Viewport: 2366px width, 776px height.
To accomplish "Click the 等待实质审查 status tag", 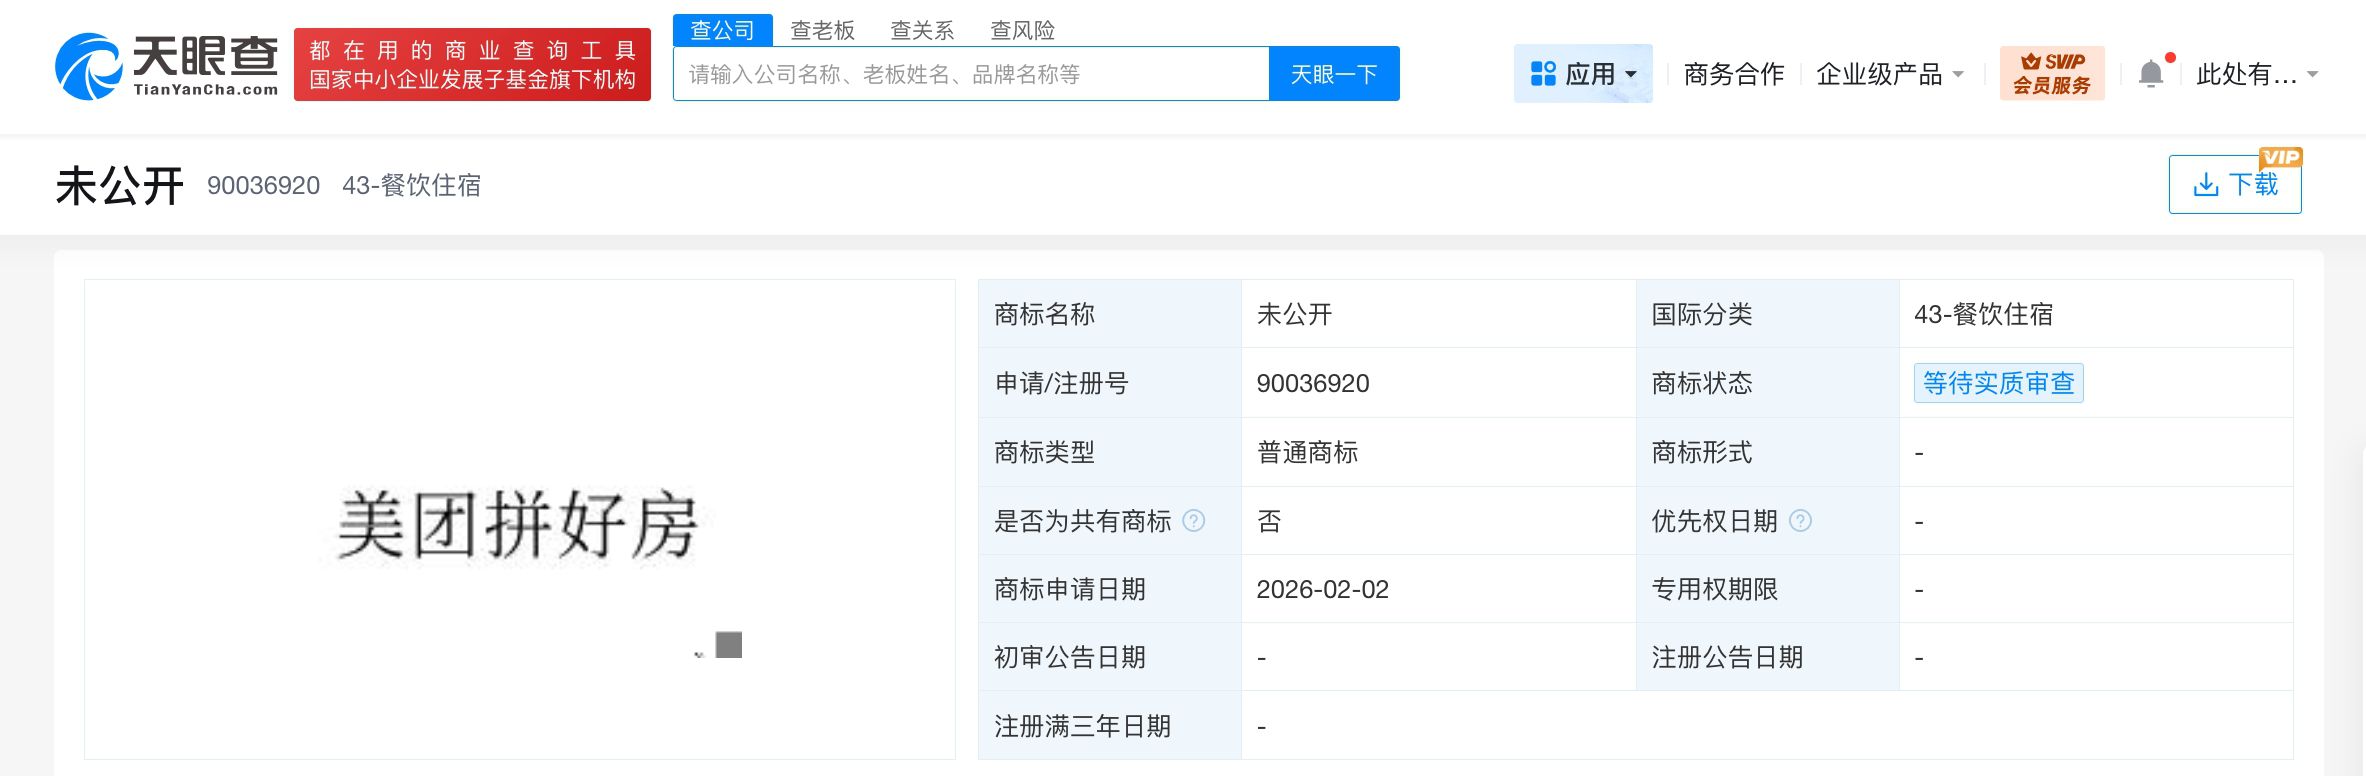I will (x=1998, y=383).
